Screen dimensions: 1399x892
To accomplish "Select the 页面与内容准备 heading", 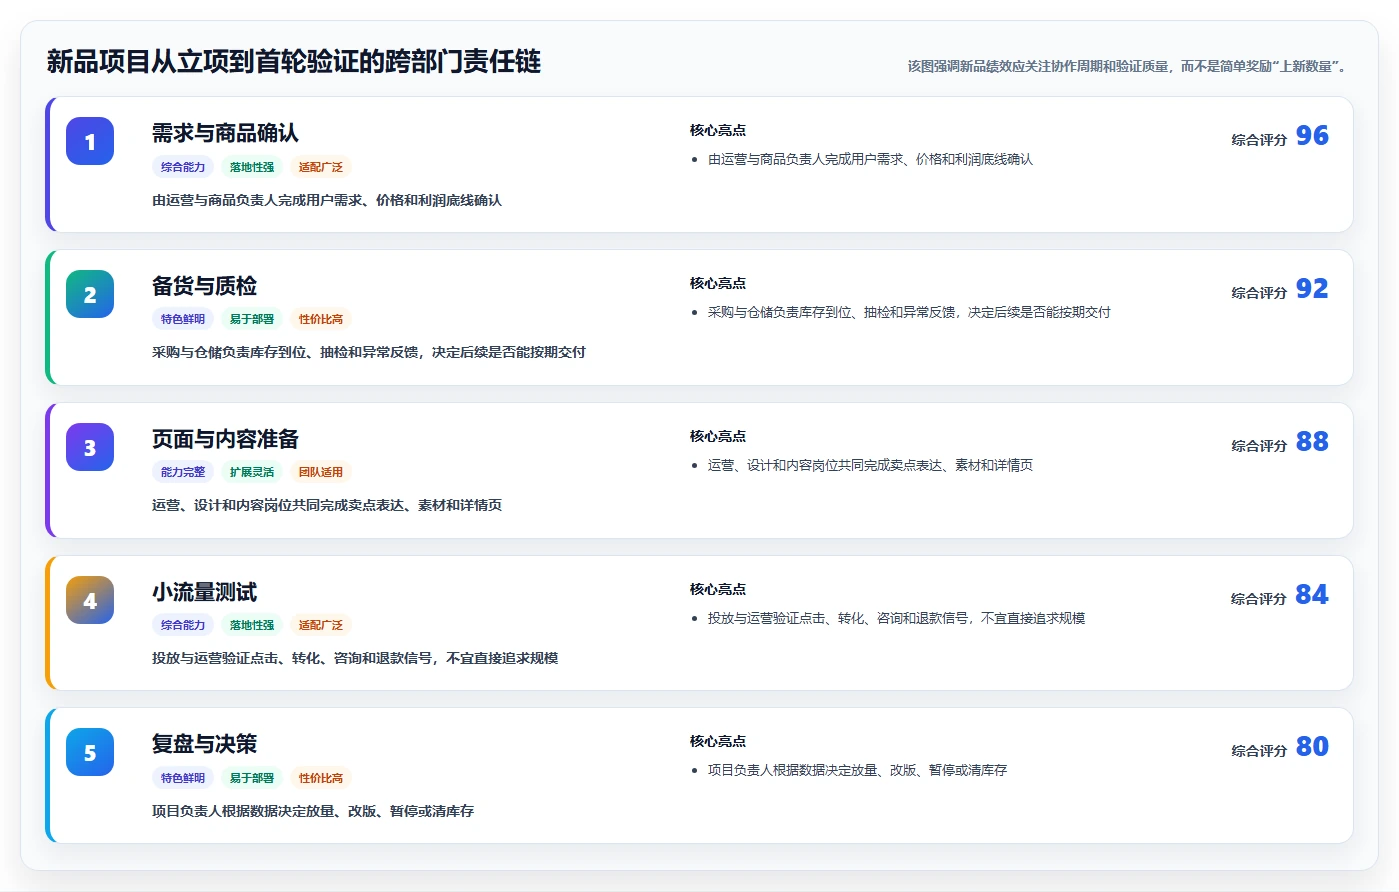I will click(225, 439).
